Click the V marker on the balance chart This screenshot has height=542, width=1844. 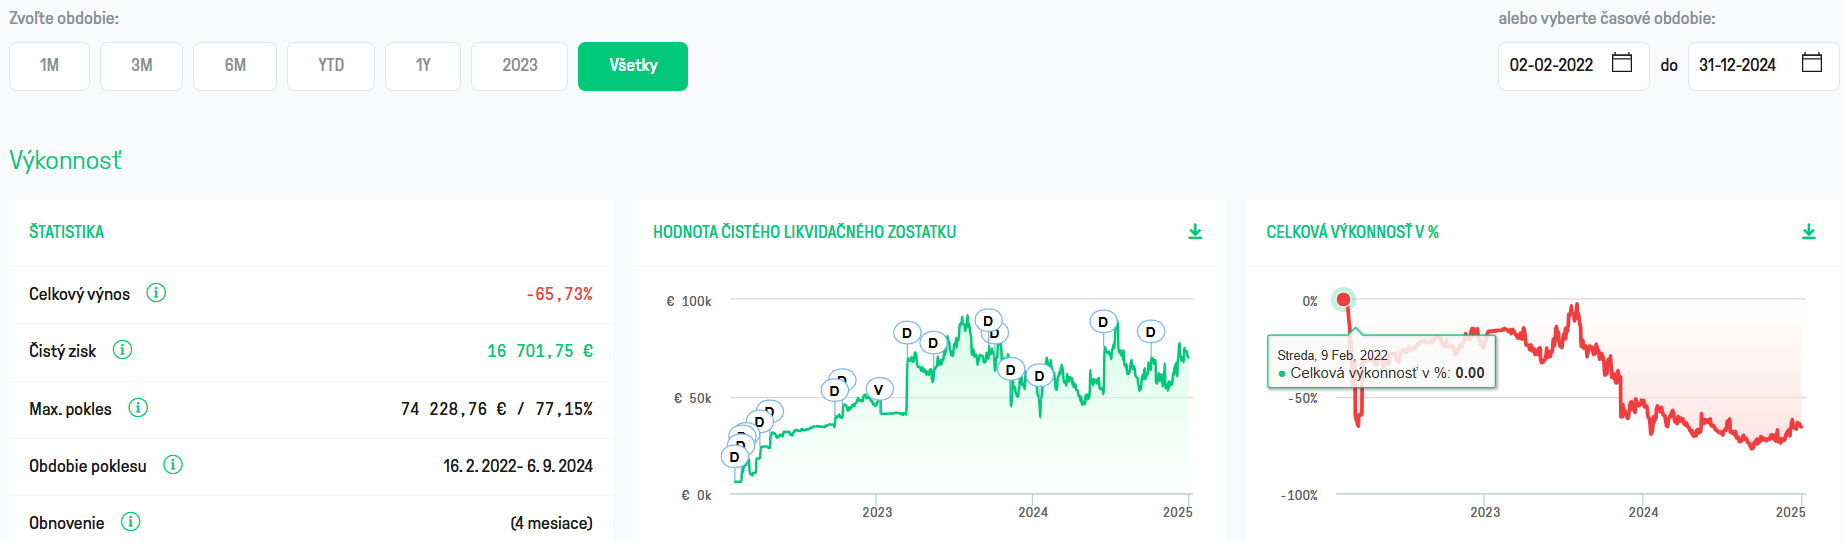click(x=878, y=390)
